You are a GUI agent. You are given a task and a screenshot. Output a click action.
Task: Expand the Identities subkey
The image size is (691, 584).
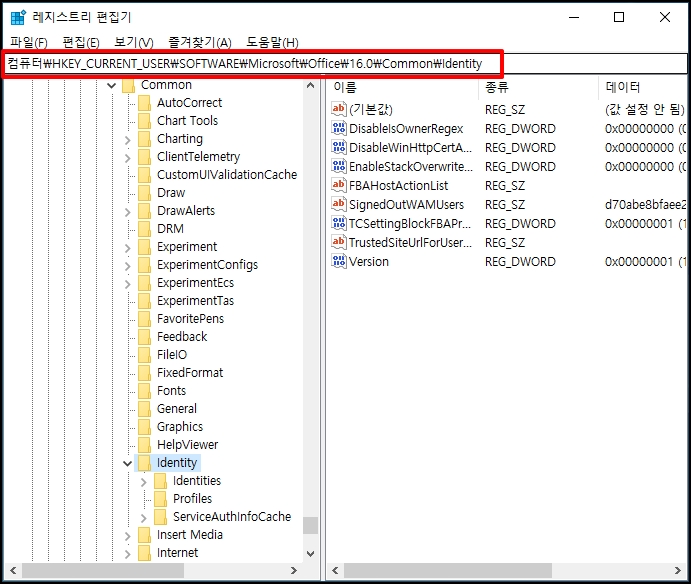(x=144, y=482)
